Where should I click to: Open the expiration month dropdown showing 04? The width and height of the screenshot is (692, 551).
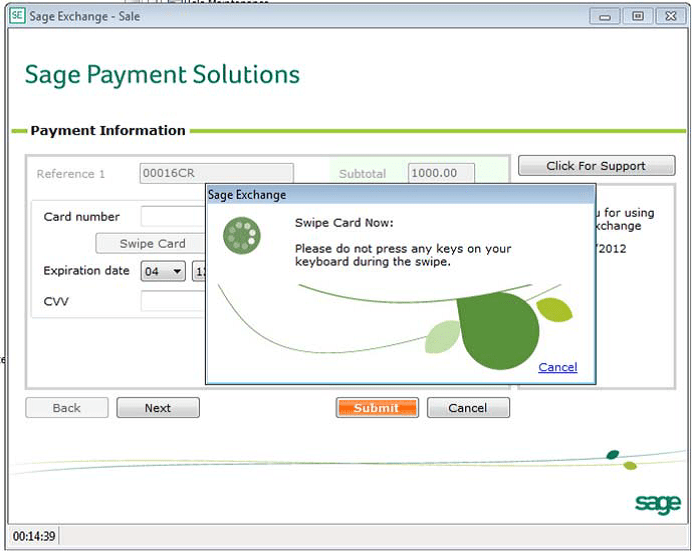click(163, 271)
